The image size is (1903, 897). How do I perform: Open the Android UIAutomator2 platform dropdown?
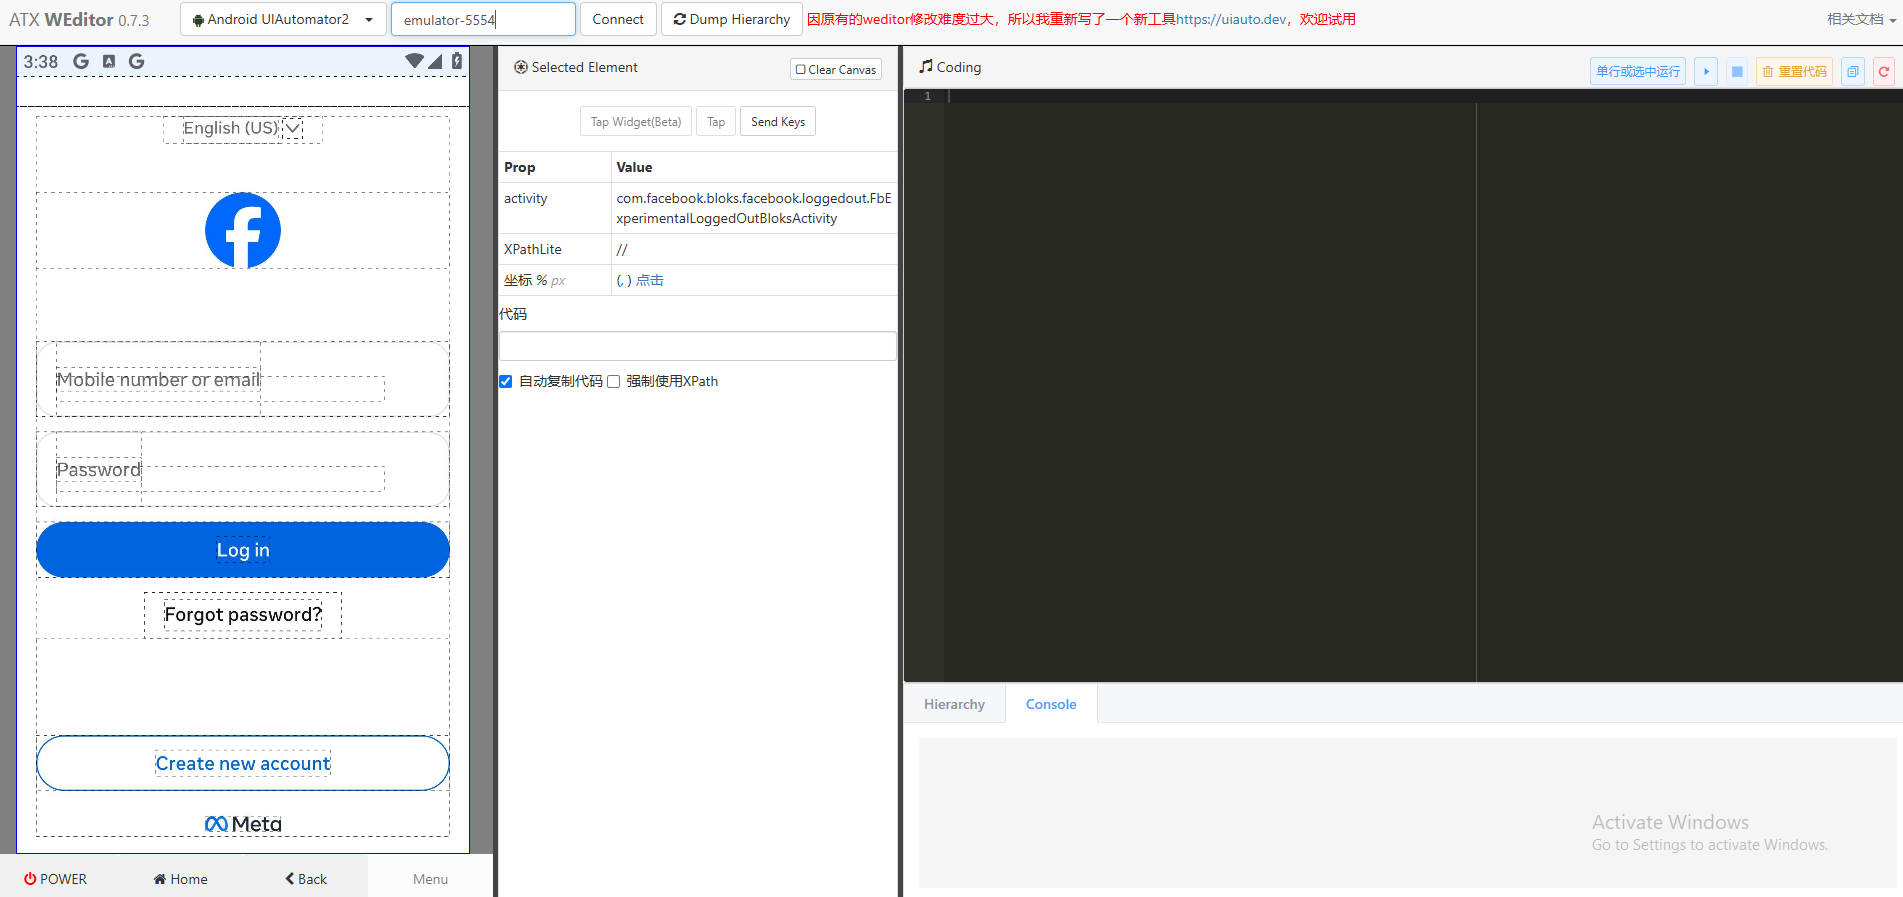(x=283, y=19)
